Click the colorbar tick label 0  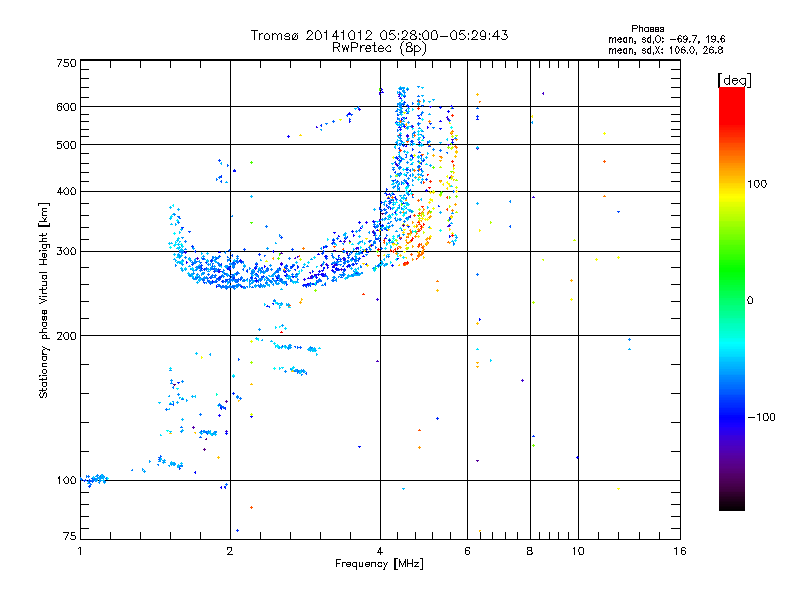point(750,301)
